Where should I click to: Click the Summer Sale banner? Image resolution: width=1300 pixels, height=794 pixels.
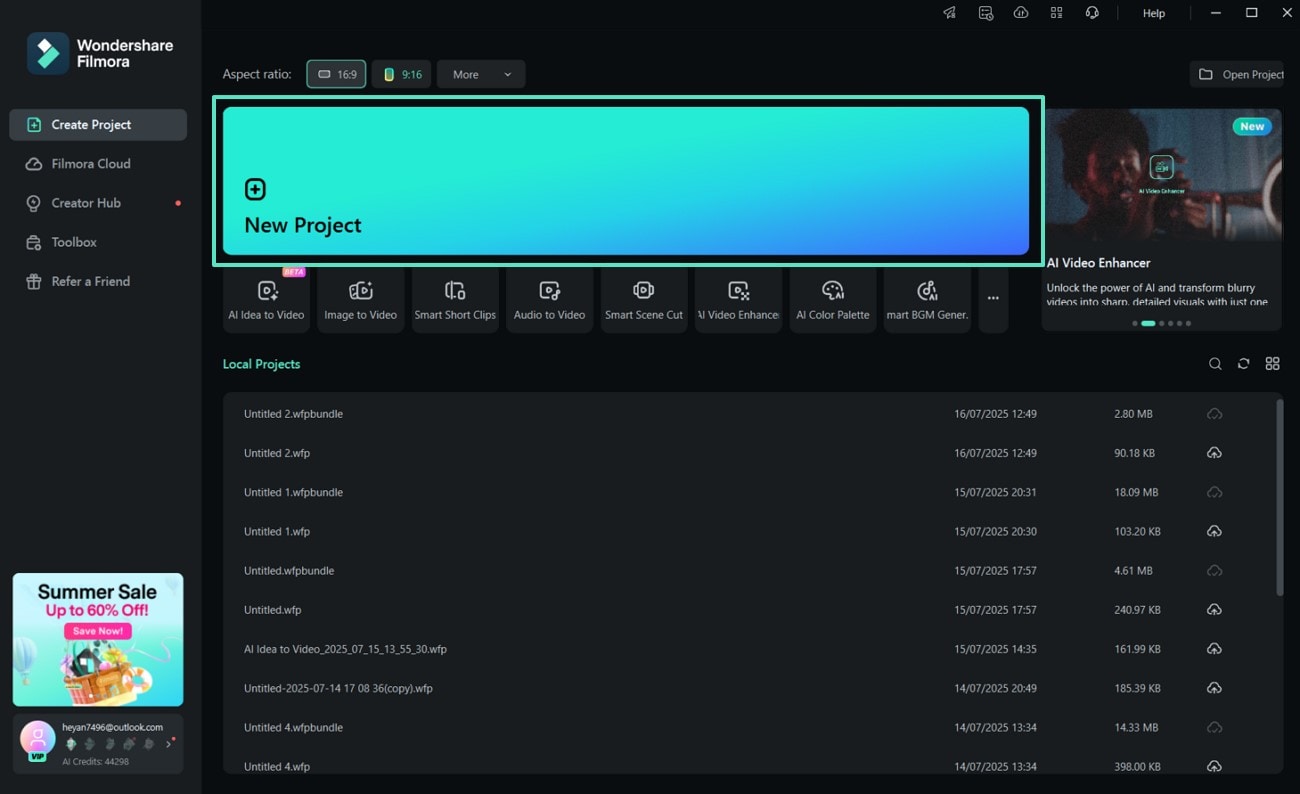[98, 640]
